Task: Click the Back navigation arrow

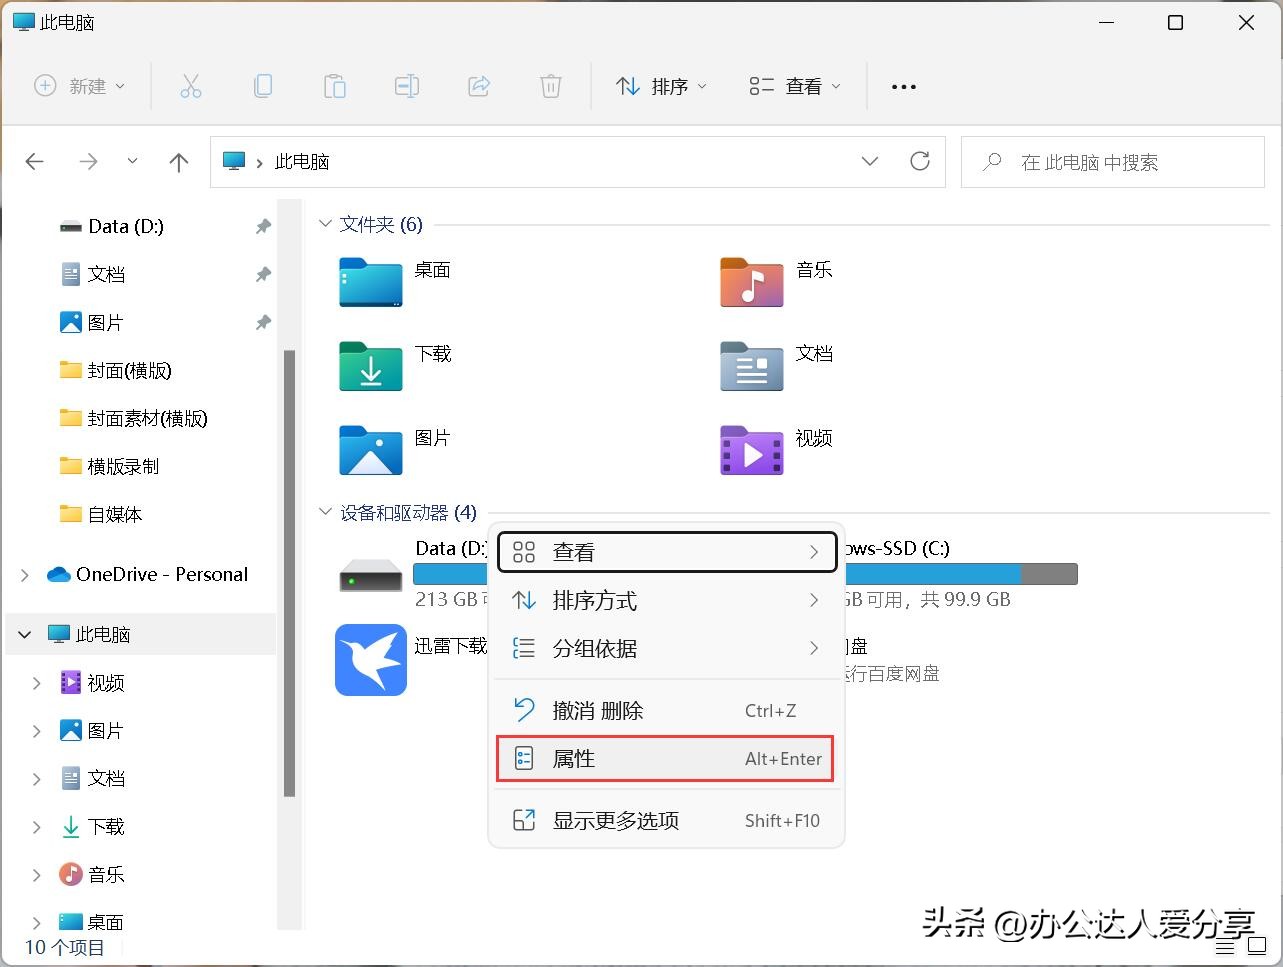Action: click(x=34, y=161)
